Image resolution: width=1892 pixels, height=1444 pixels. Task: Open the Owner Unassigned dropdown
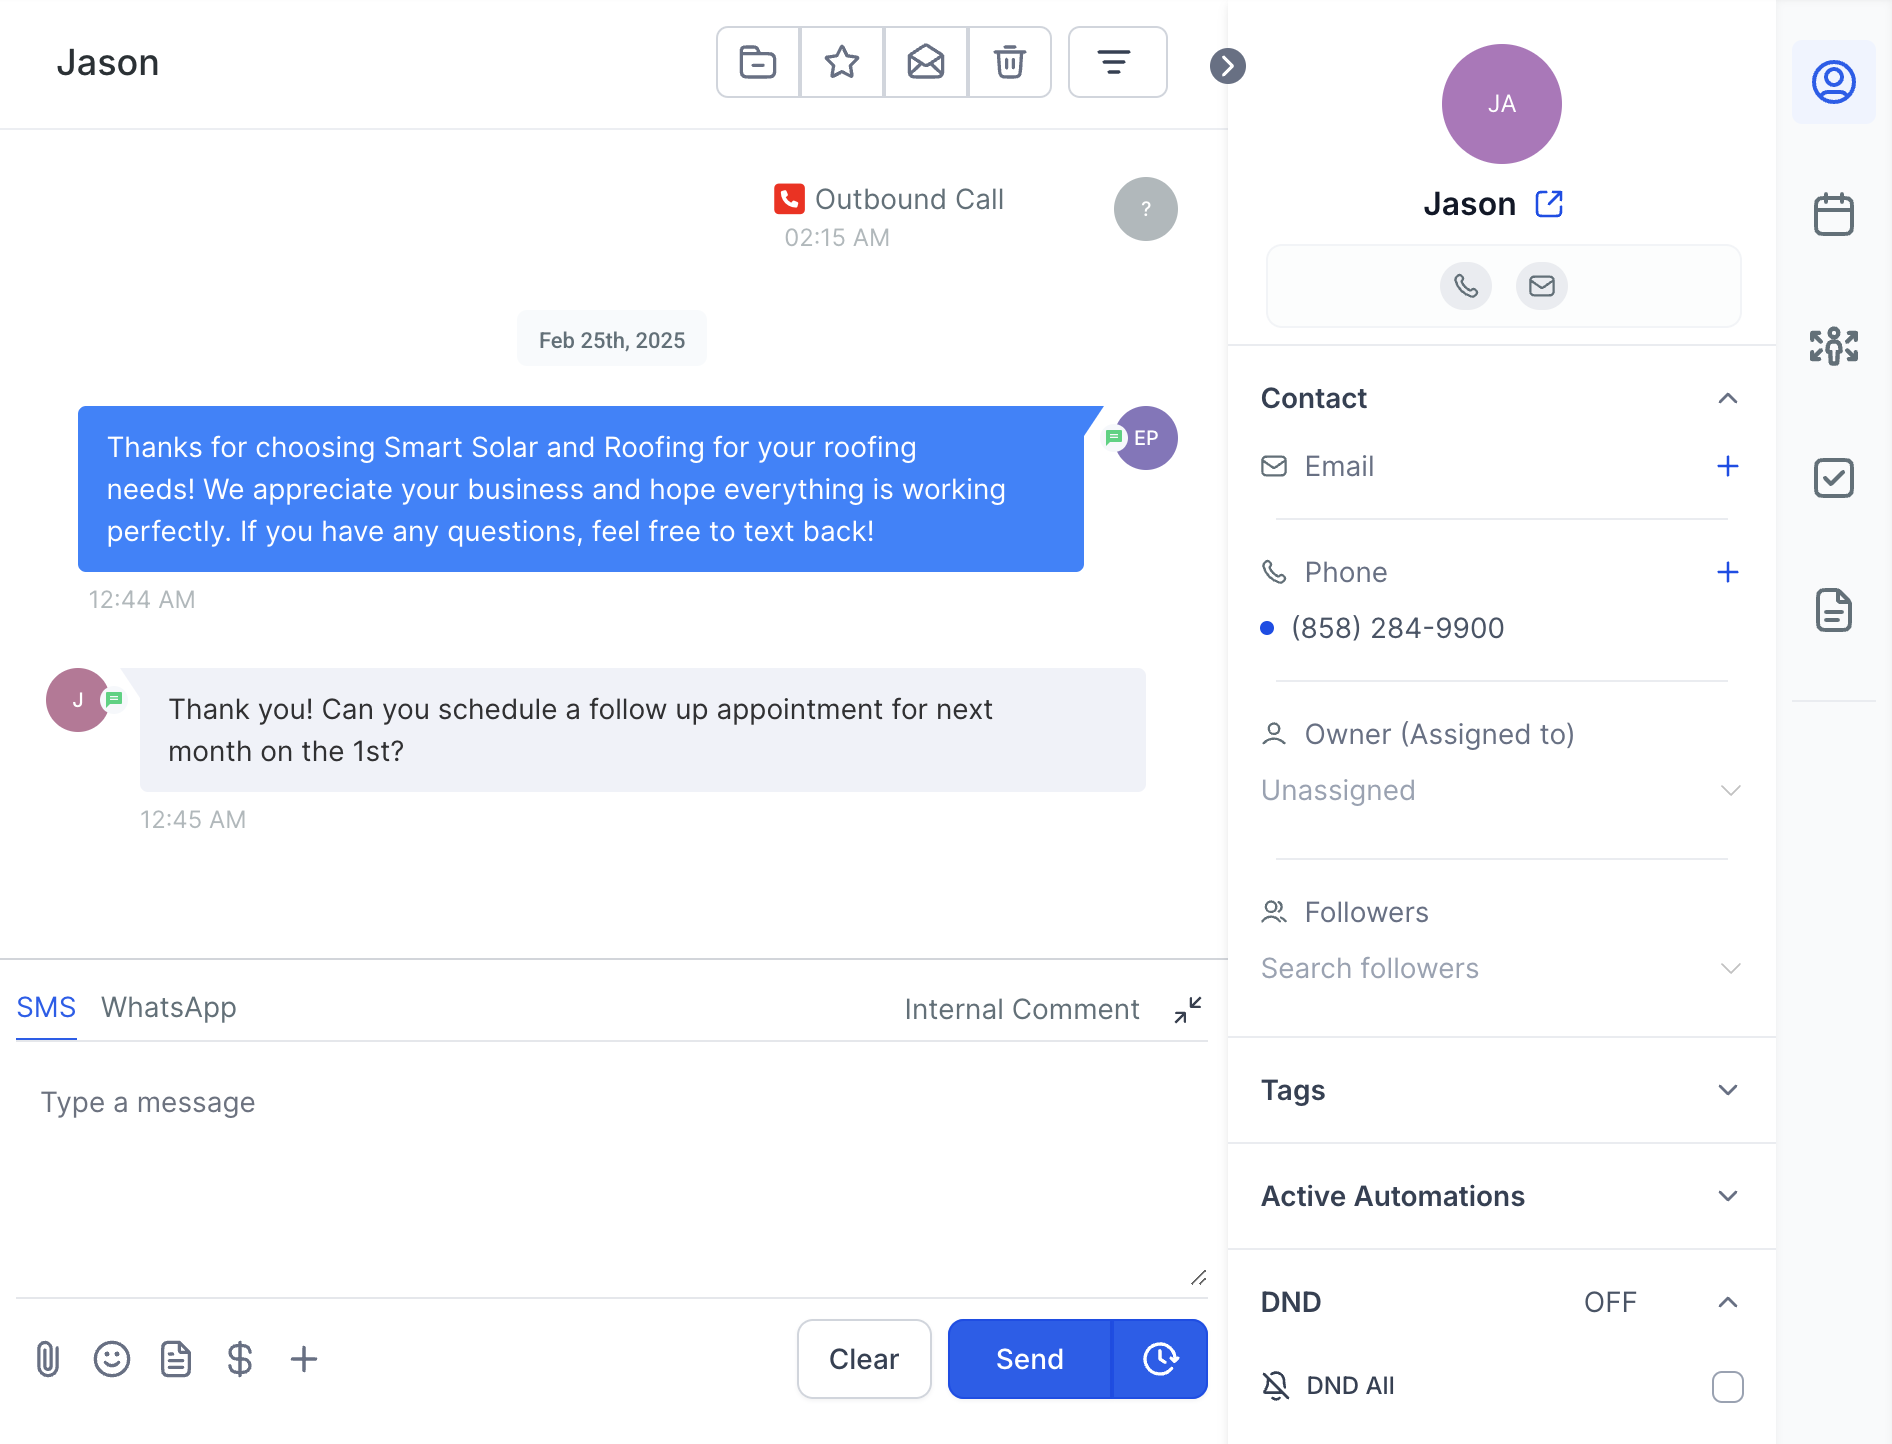point(1500,790)
